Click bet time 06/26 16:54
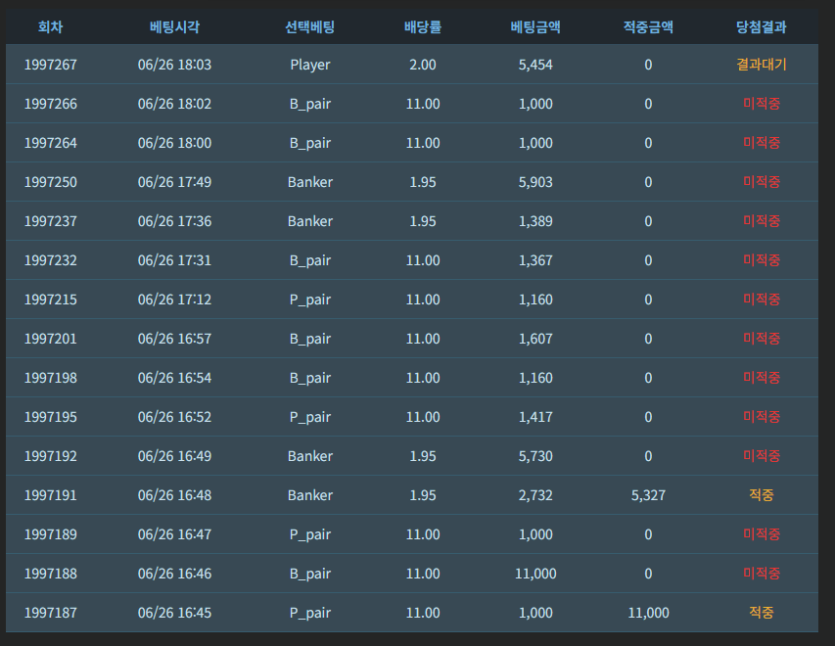This screenshot has height=646, width=835. (175, 378)
